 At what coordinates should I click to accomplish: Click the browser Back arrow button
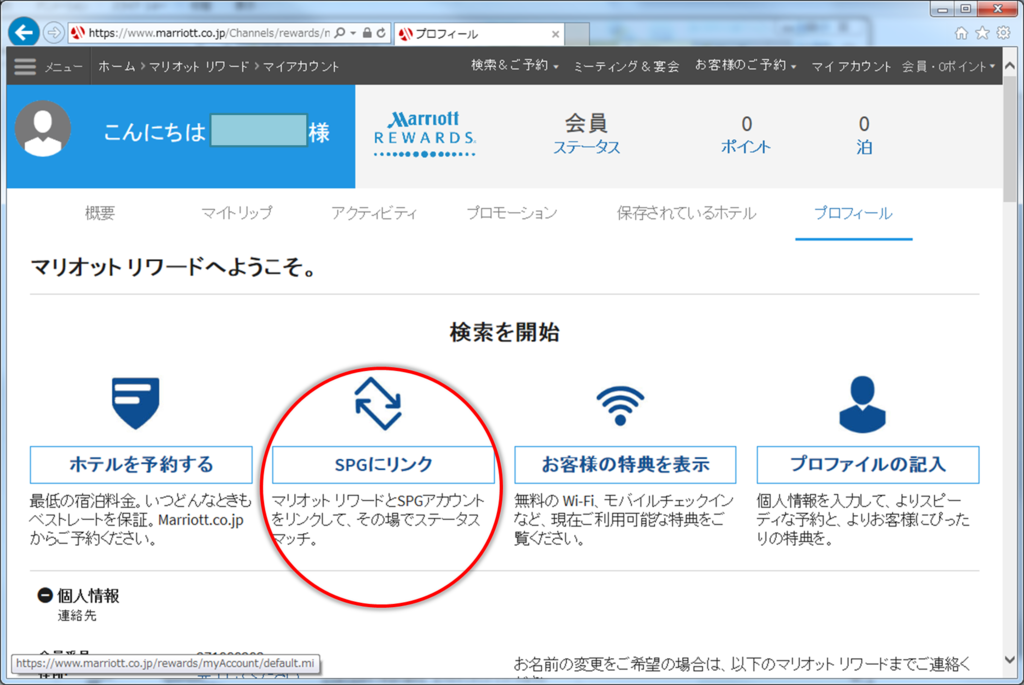tap(24, 32)
